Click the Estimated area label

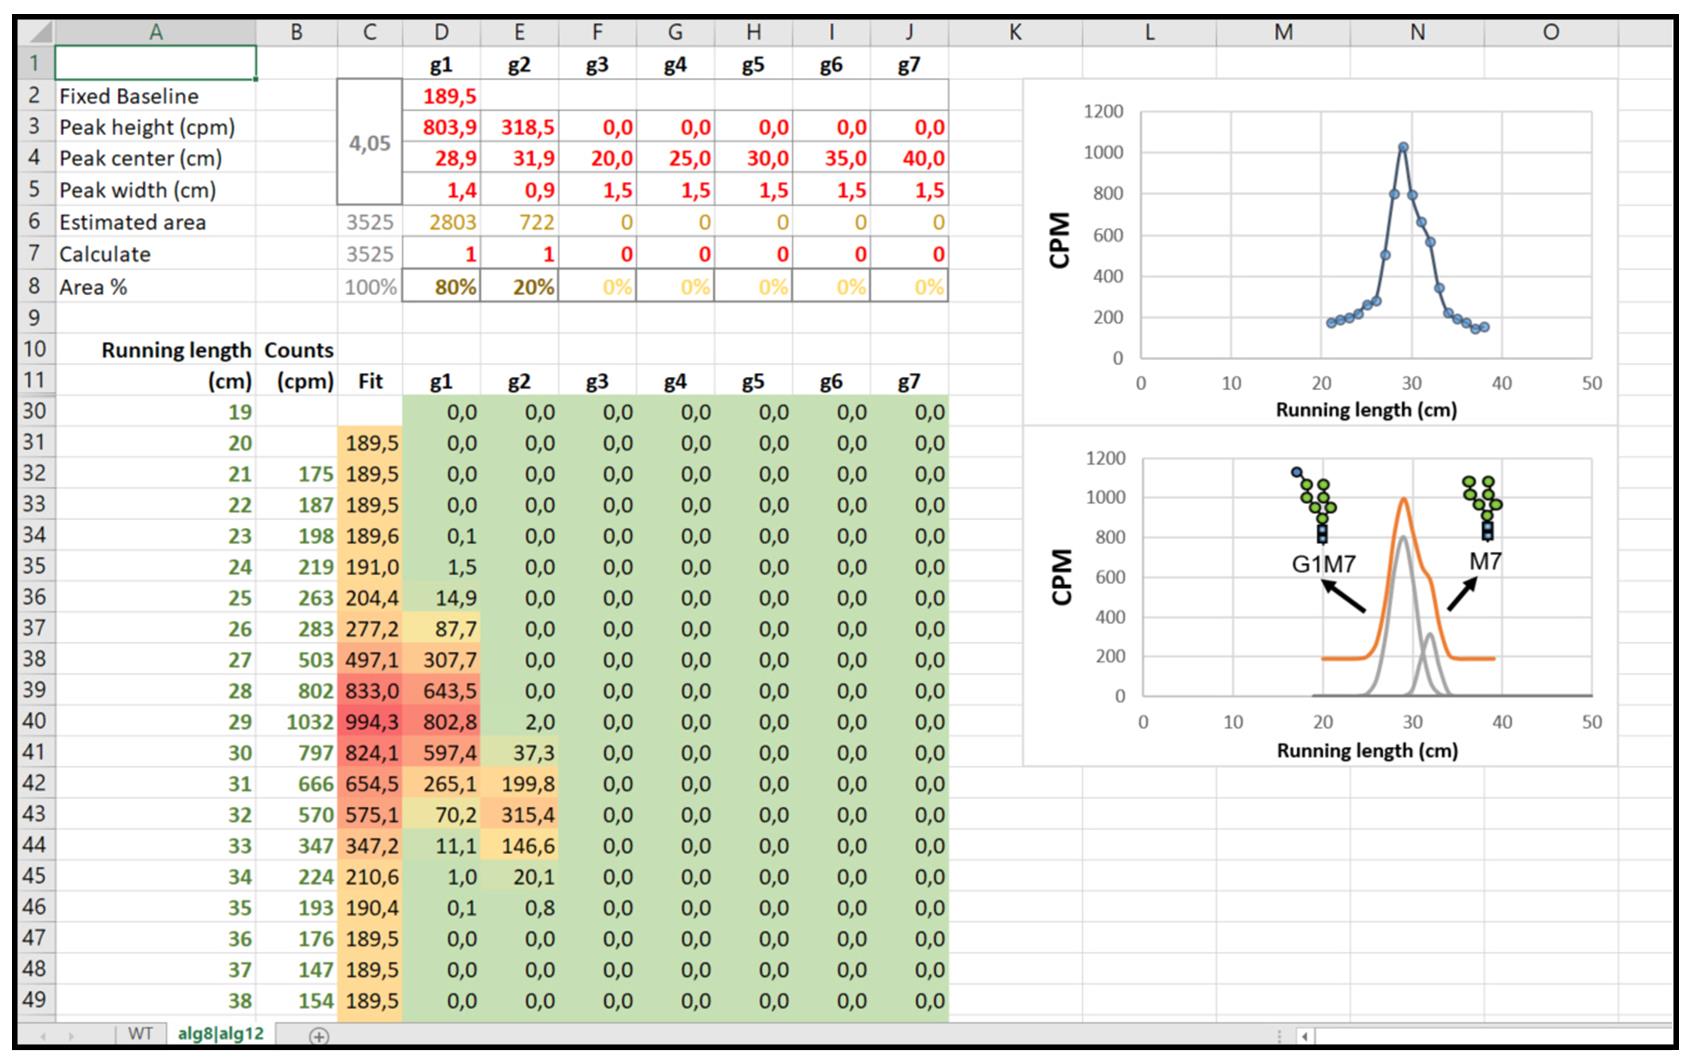(x=156, y=222)
